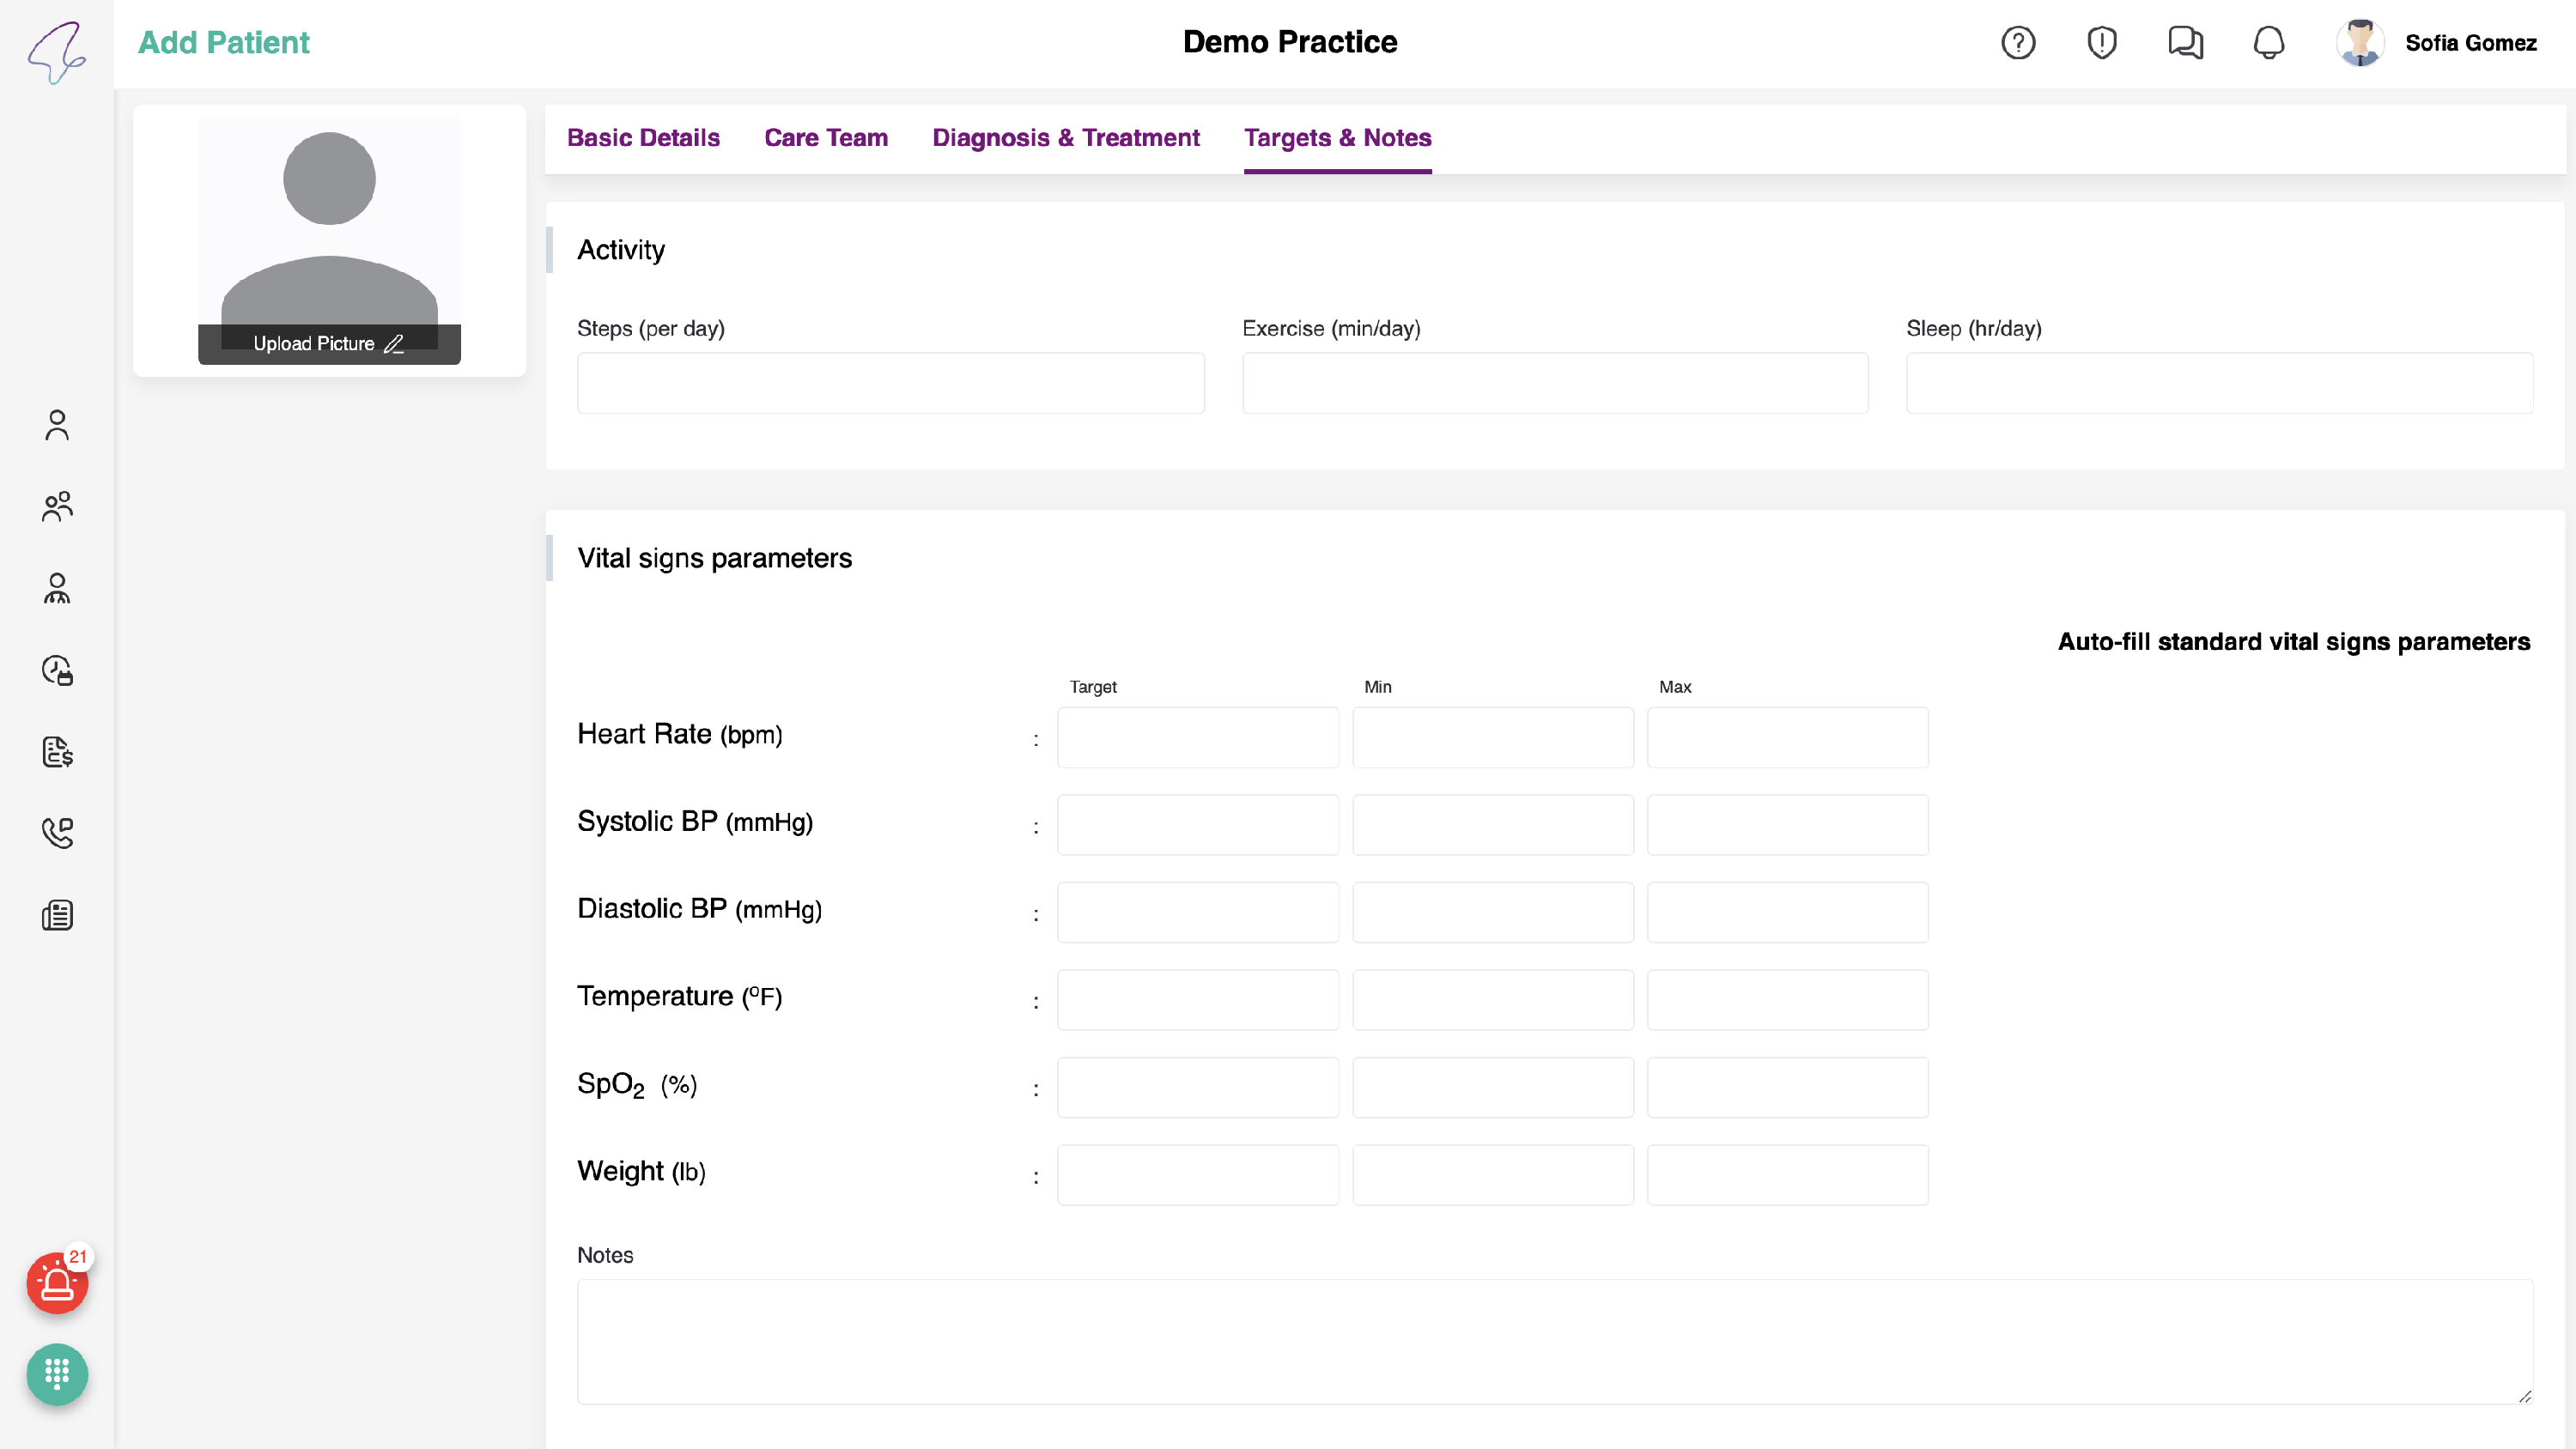Click the Steps per day field

tap(890, 383)
